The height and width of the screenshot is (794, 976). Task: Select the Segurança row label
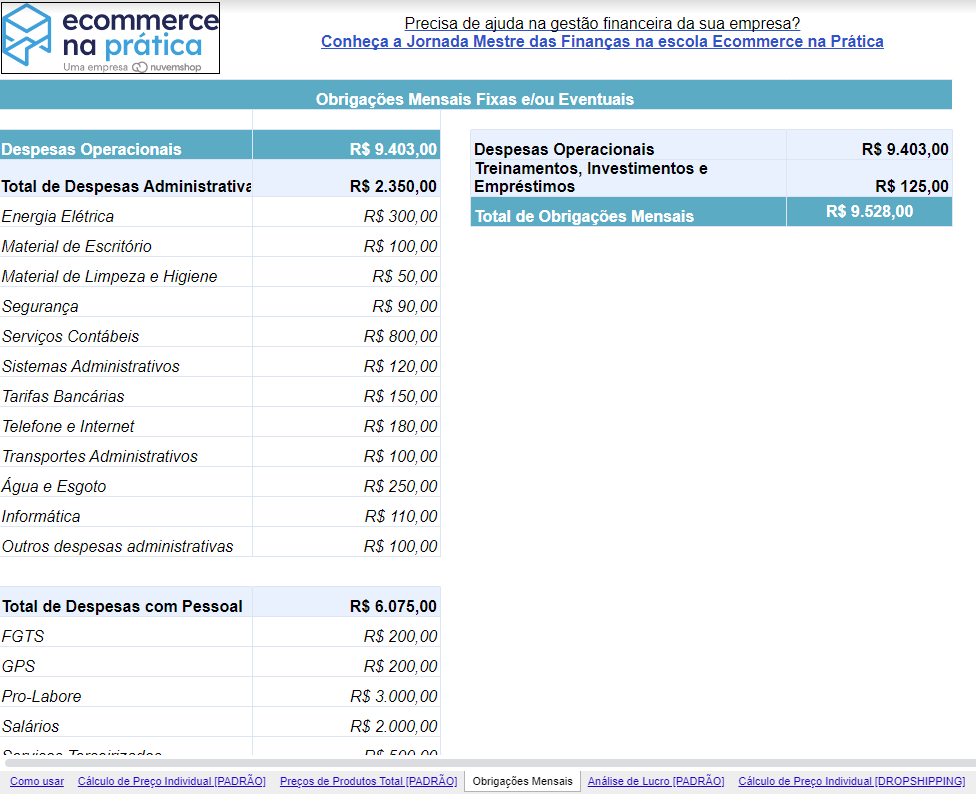tap(126, 302)
